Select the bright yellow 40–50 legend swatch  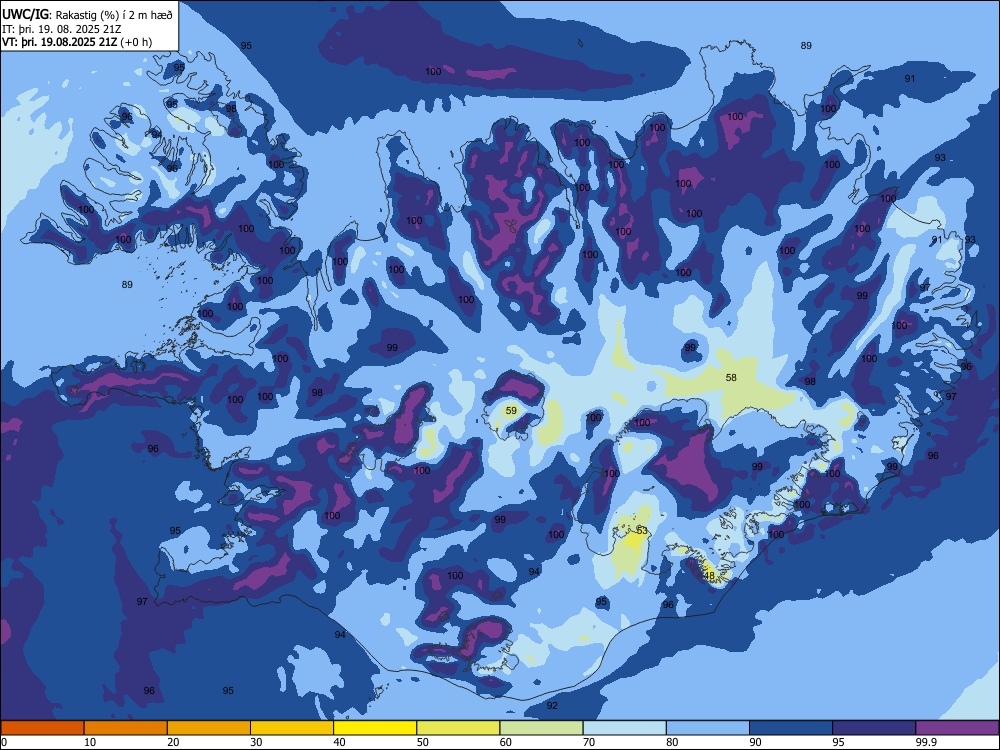(375, 728)
